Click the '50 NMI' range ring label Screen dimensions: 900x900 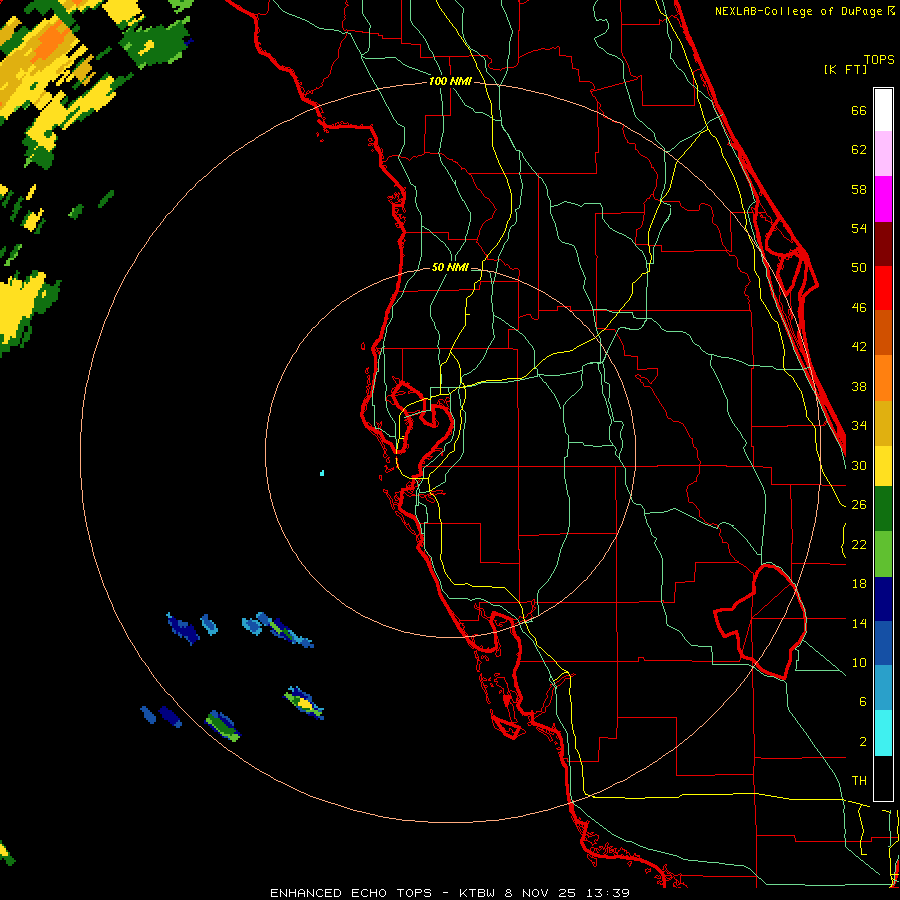tap(450, 267)
